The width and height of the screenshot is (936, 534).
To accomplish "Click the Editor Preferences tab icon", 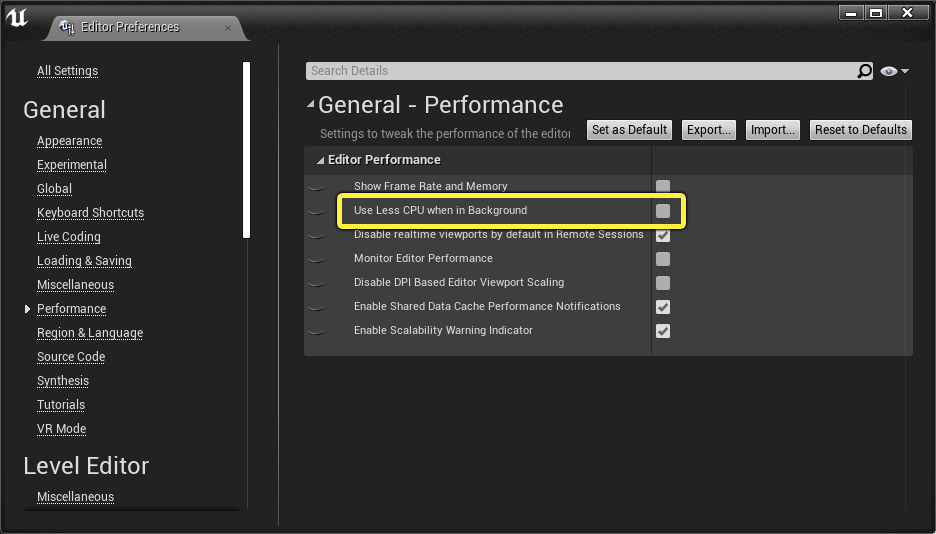I will click(x=68, y=27).
